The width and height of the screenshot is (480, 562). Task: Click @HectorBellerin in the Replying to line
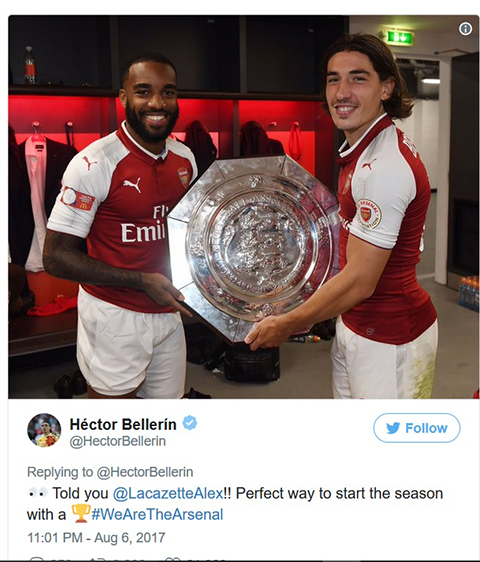[x=145, y=472]
